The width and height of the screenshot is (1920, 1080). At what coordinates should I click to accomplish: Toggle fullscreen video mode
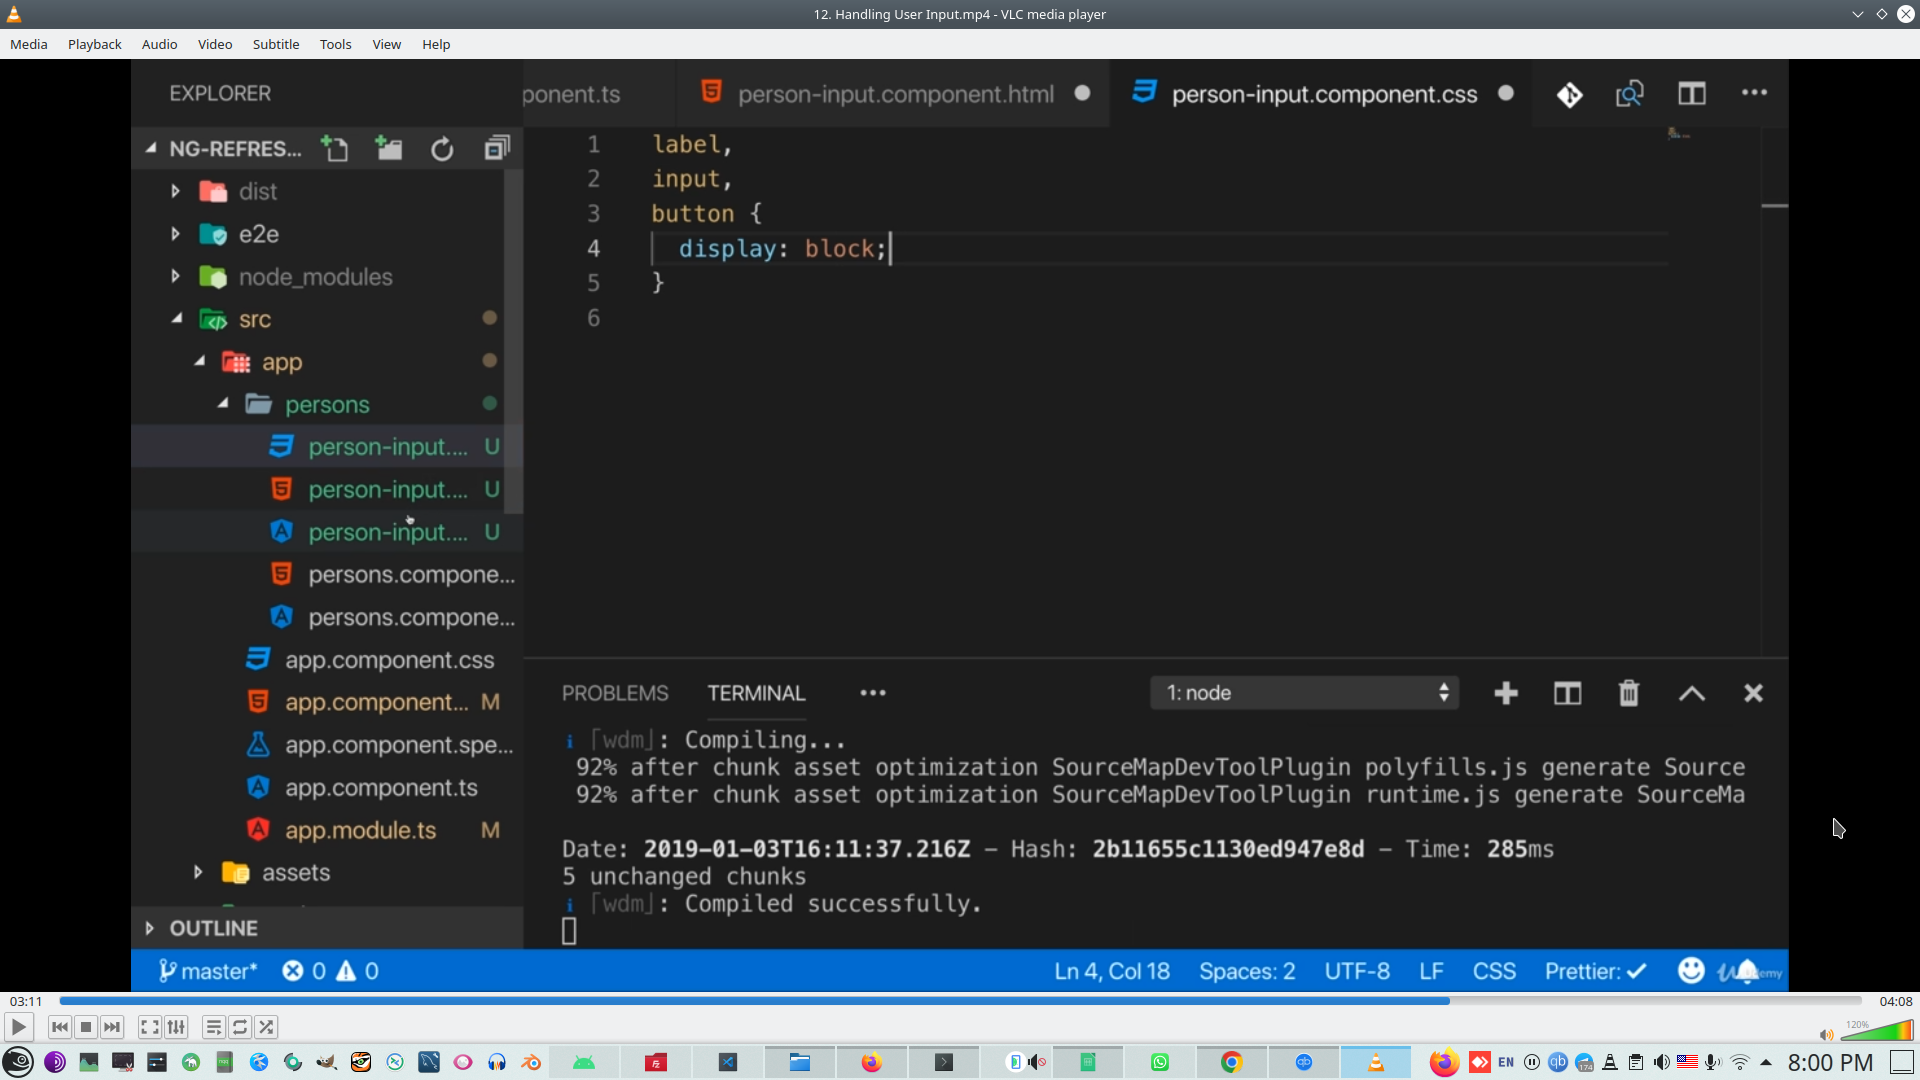pyautogui.click(x=149, y=1027)
